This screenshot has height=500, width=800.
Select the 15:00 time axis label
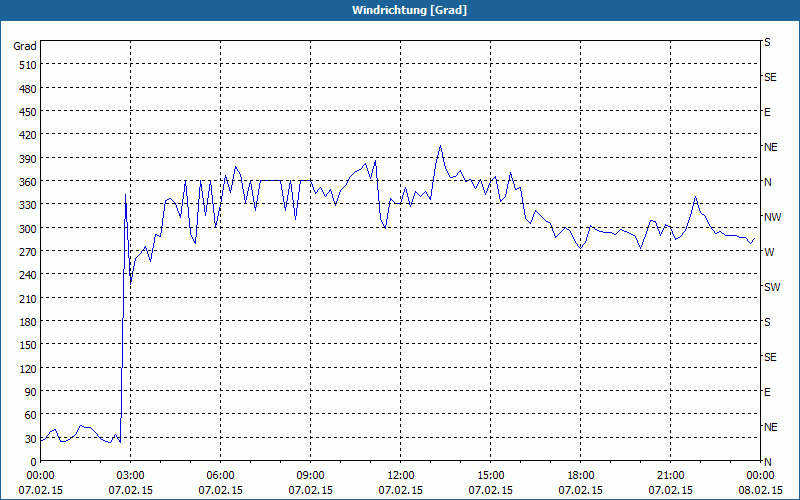[x=490, y=476]
